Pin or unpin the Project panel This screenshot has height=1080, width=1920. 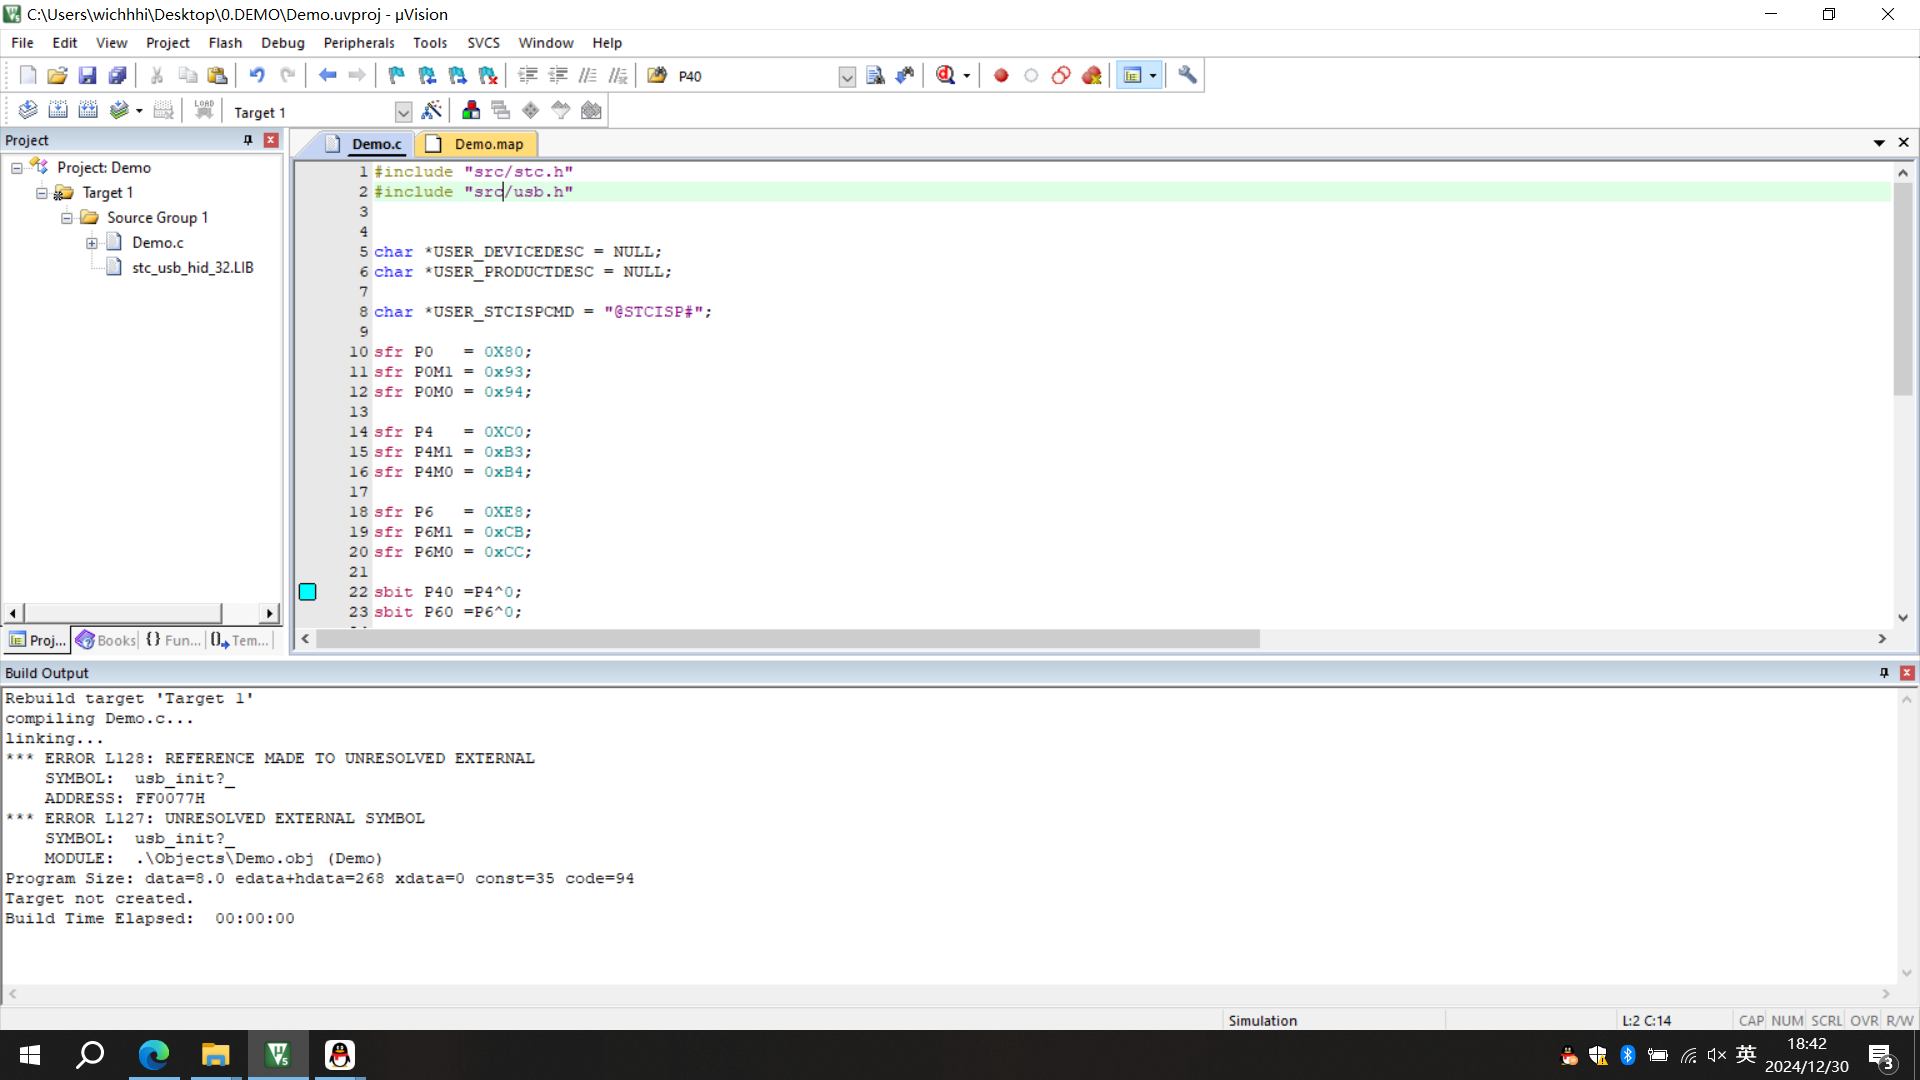point(248,140)
